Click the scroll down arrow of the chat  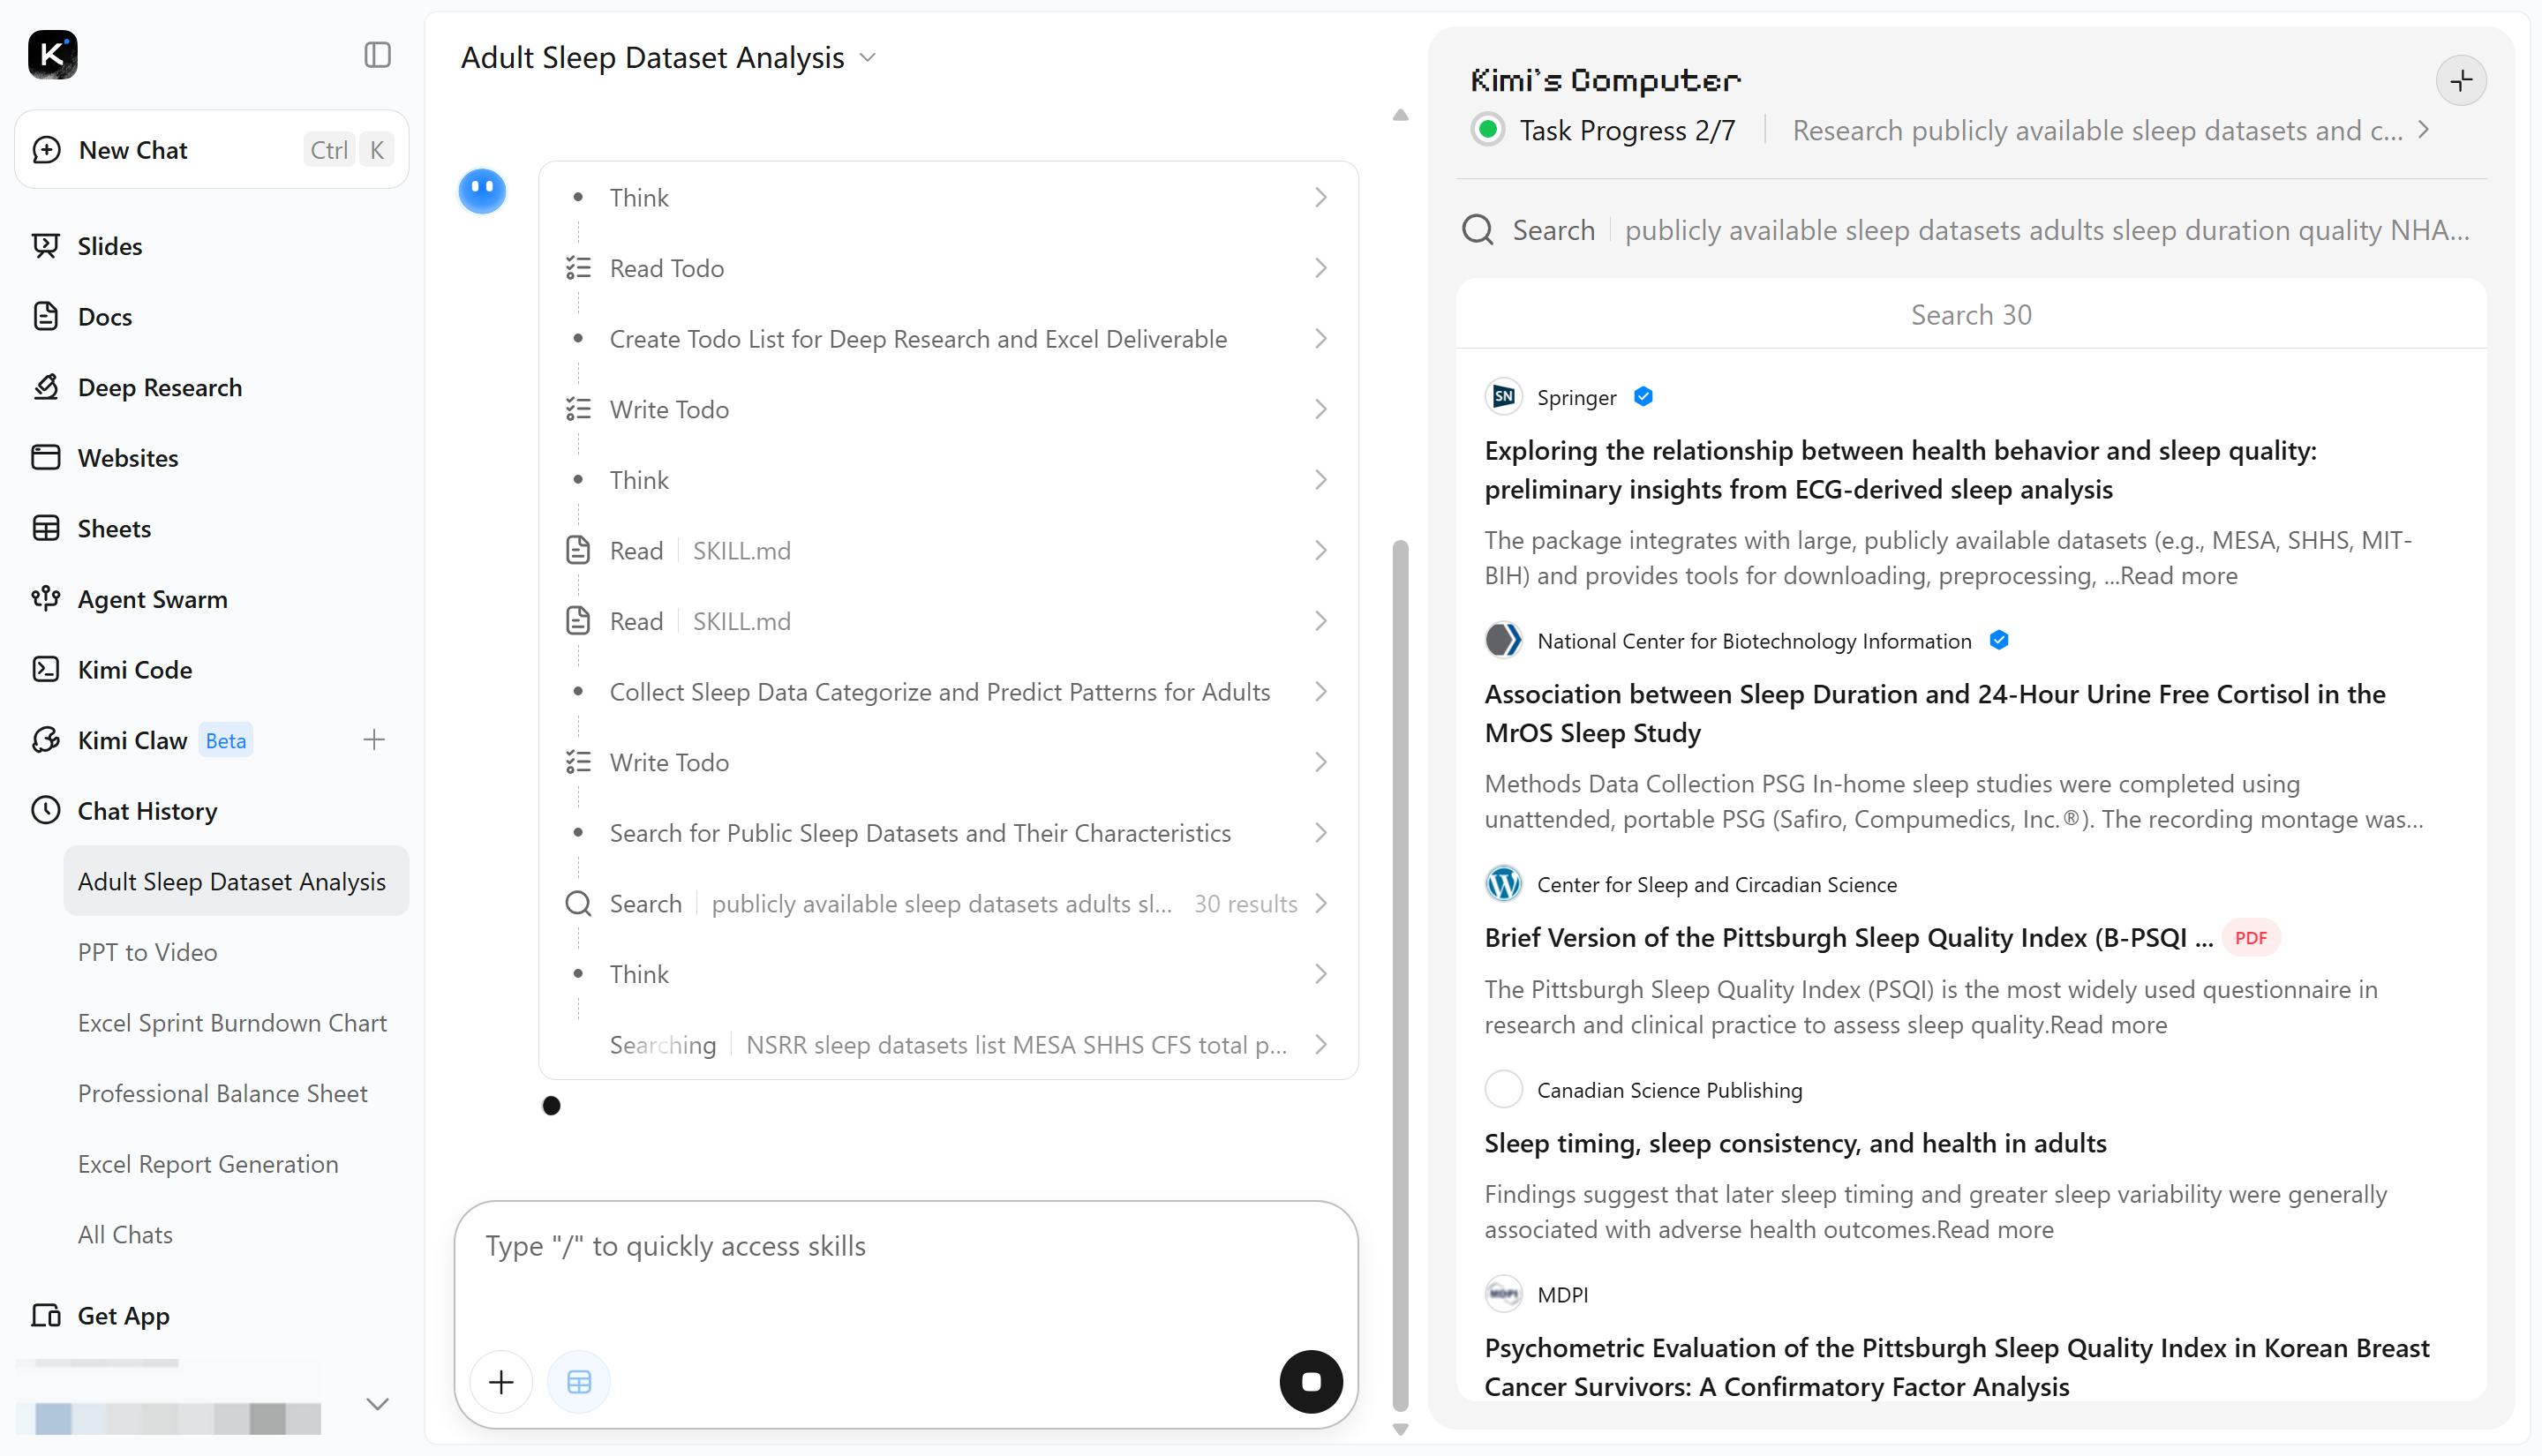1400,1429
